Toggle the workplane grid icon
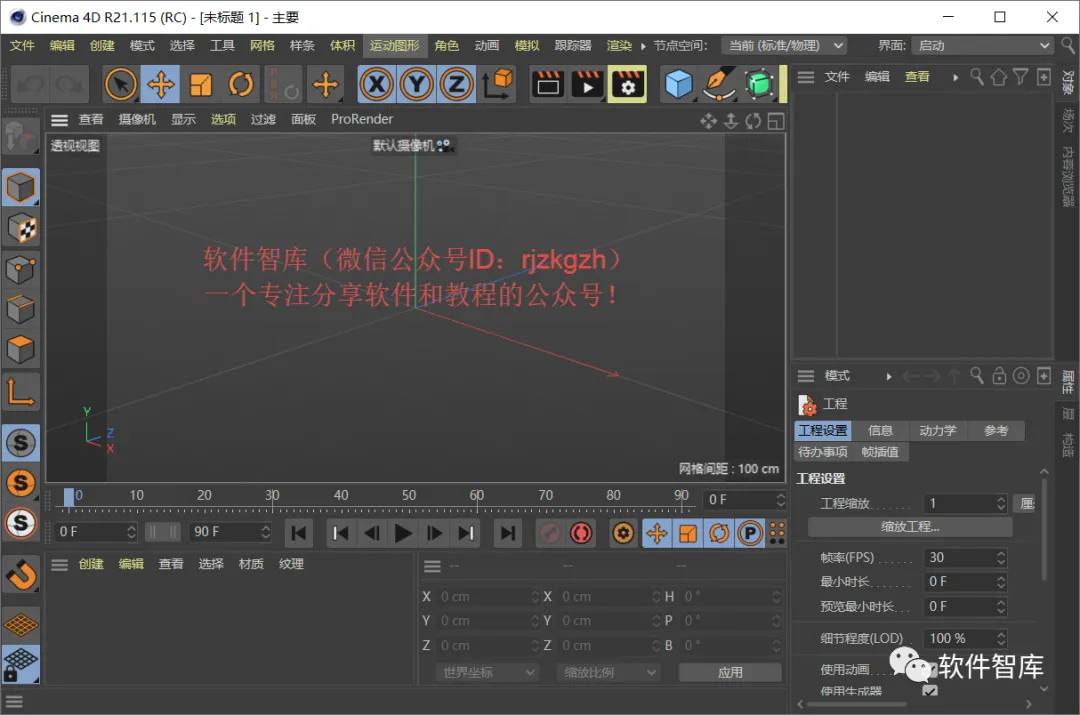 click(21, 625)
